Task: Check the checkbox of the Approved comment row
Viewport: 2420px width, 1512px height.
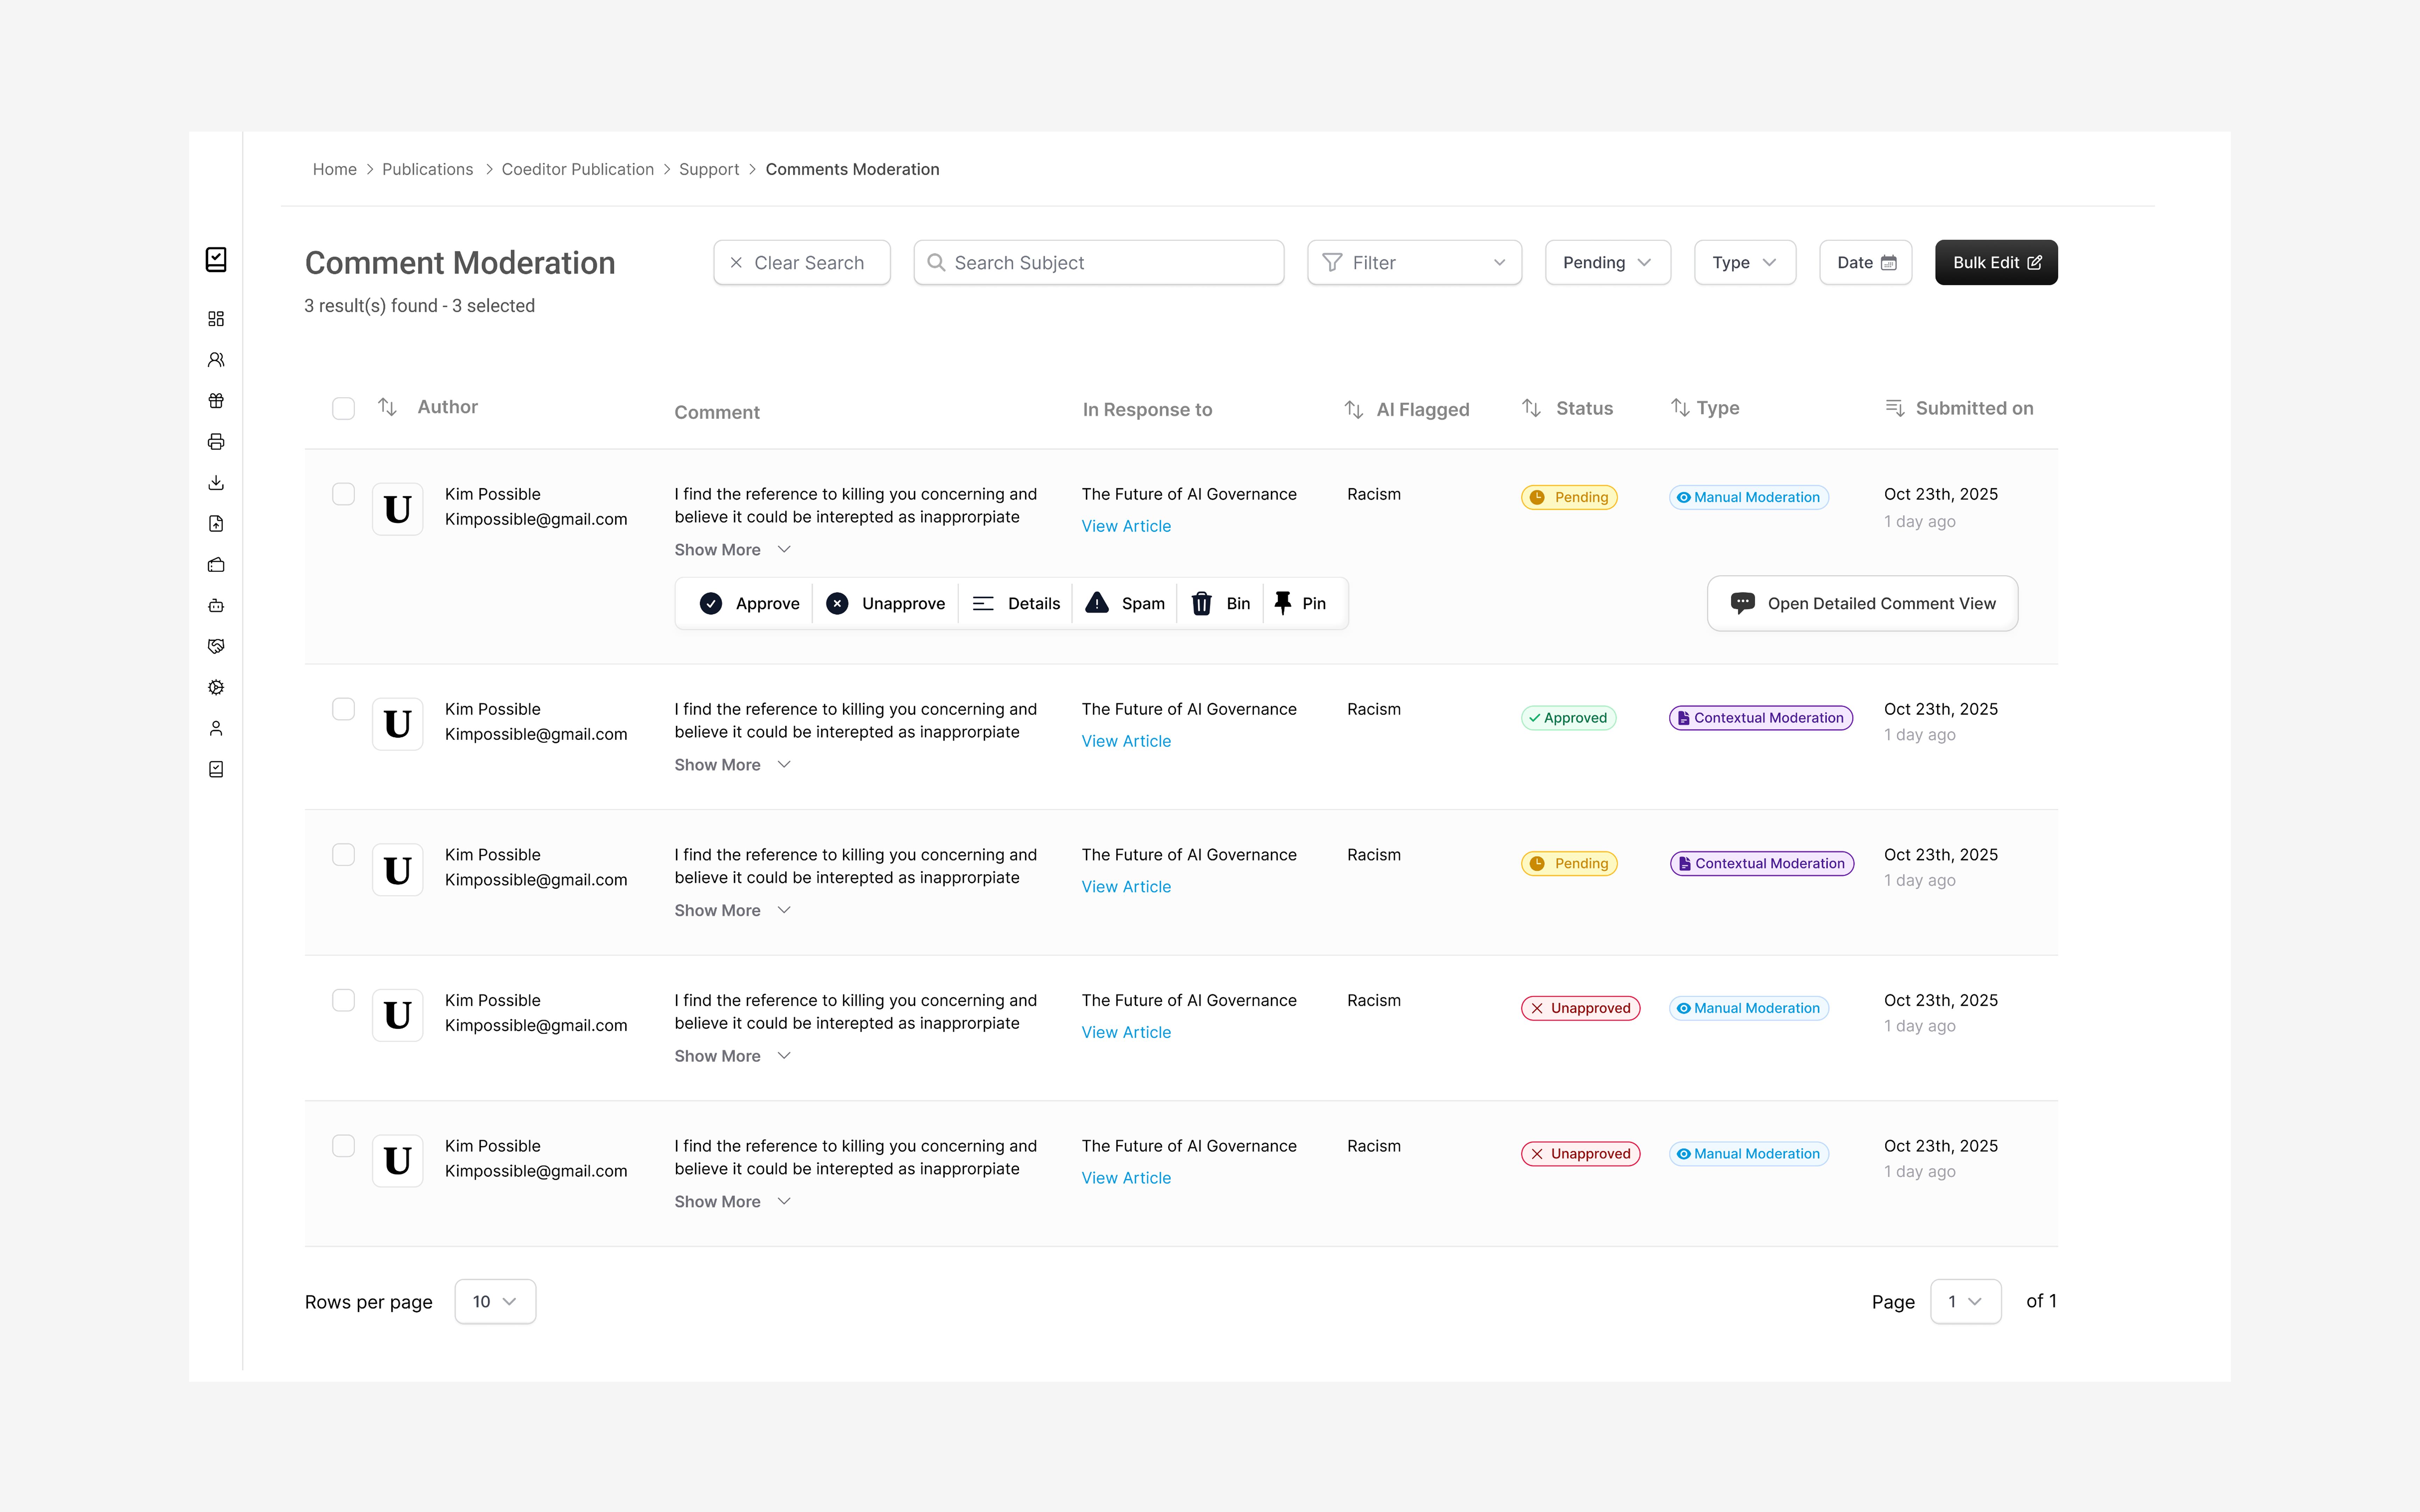Action: (x=343, y=709)
